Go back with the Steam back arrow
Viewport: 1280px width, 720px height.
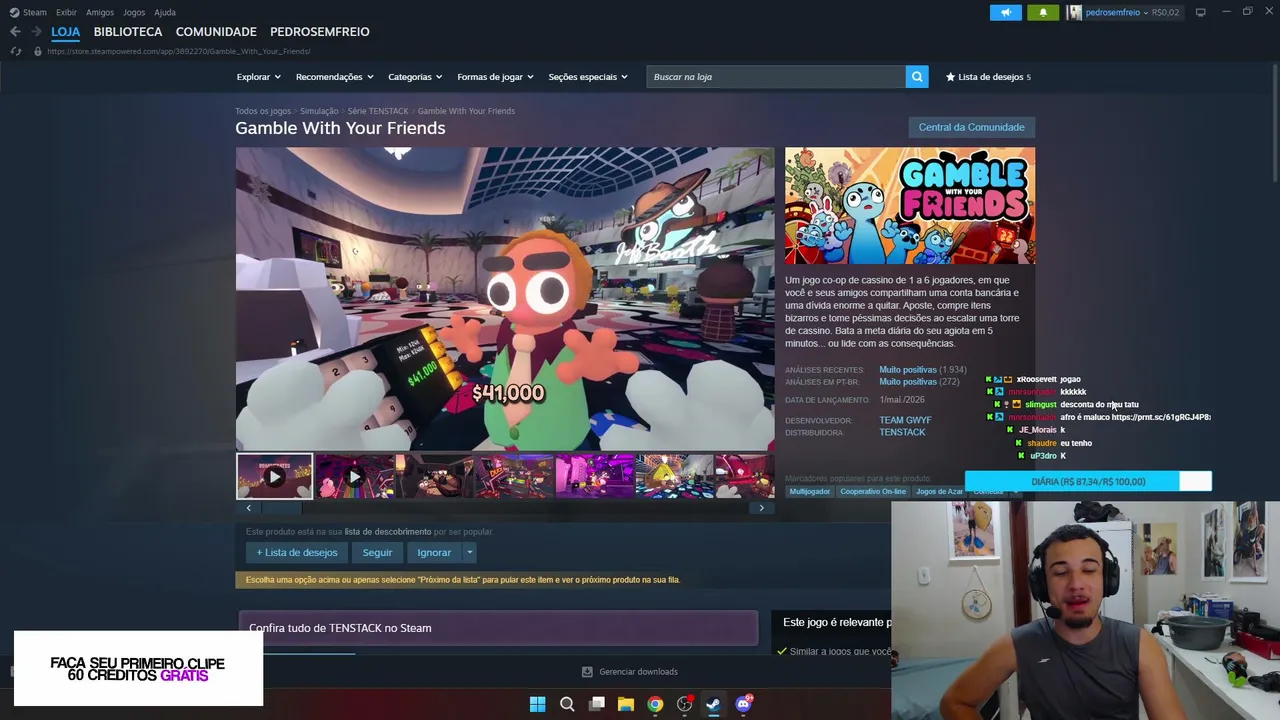click(x=15, y=32)
